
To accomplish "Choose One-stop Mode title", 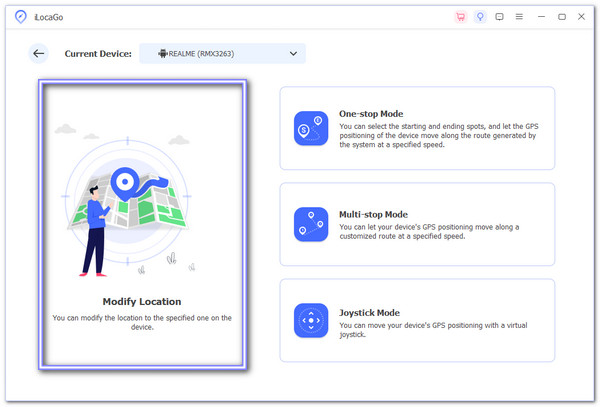I will coord(371,114).
